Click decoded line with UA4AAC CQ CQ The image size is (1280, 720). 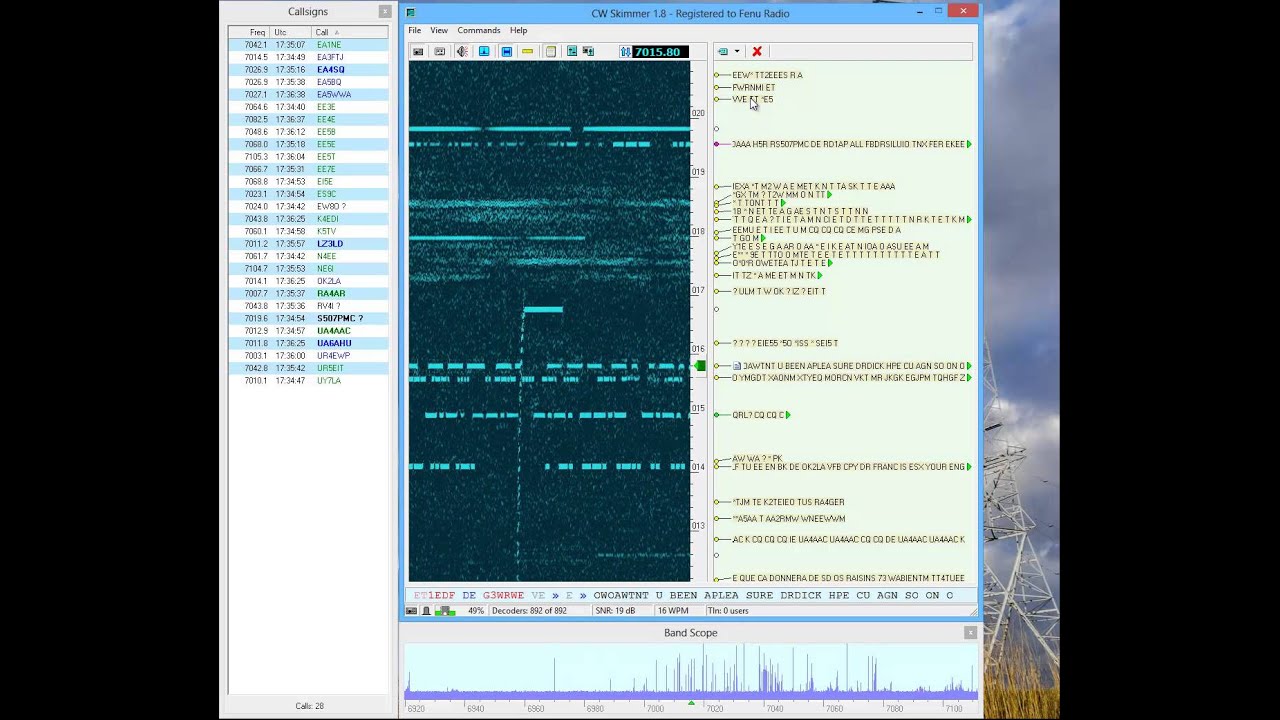point(848,540)
